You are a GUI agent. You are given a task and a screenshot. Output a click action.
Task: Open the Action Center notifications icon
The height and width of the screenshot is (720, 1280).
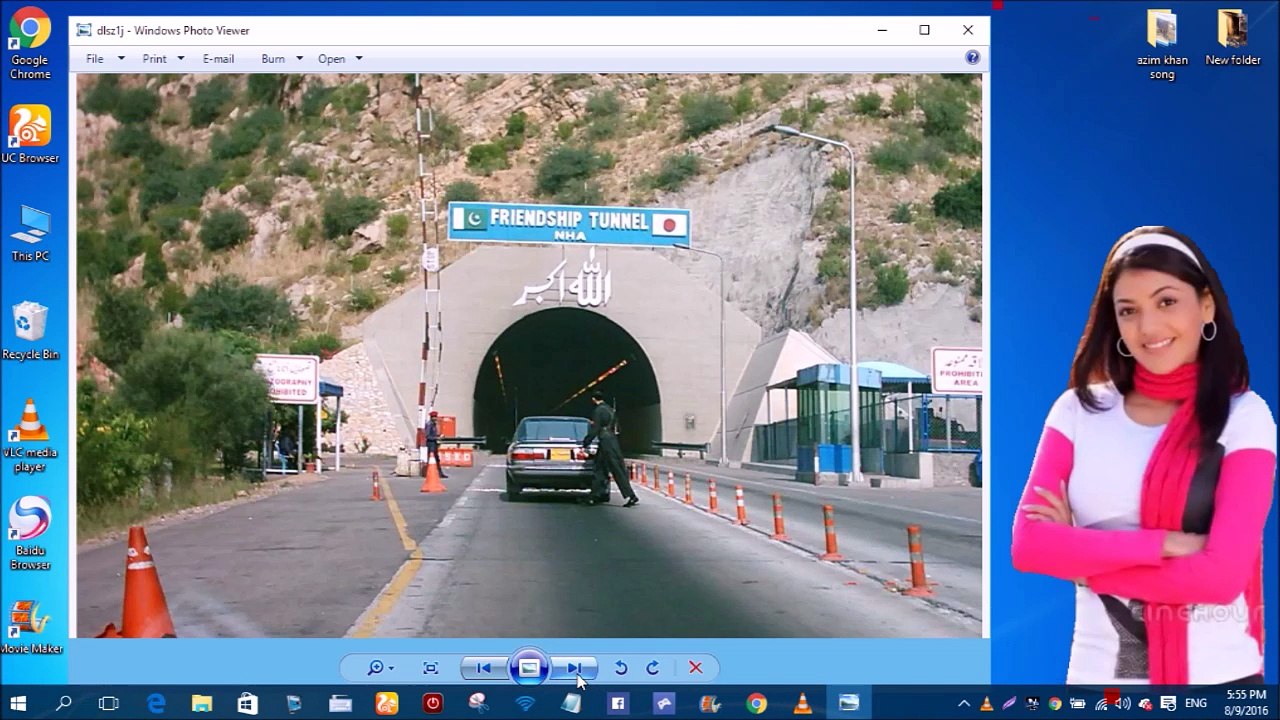coord(1168,703)
